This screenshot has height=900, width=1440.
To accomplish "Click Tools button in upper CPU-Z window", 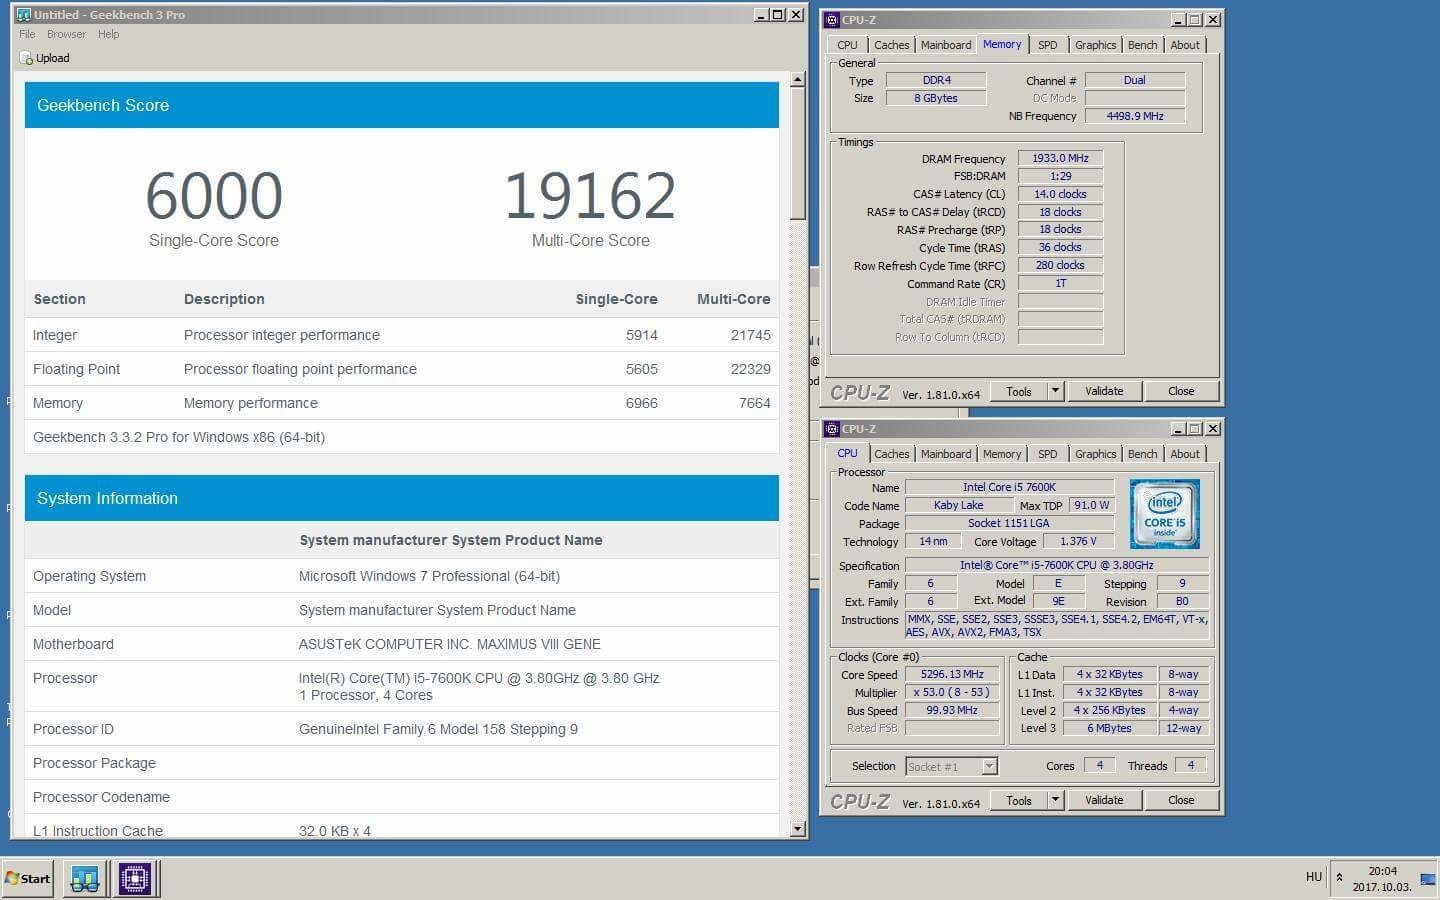I will click(1018, 391).
